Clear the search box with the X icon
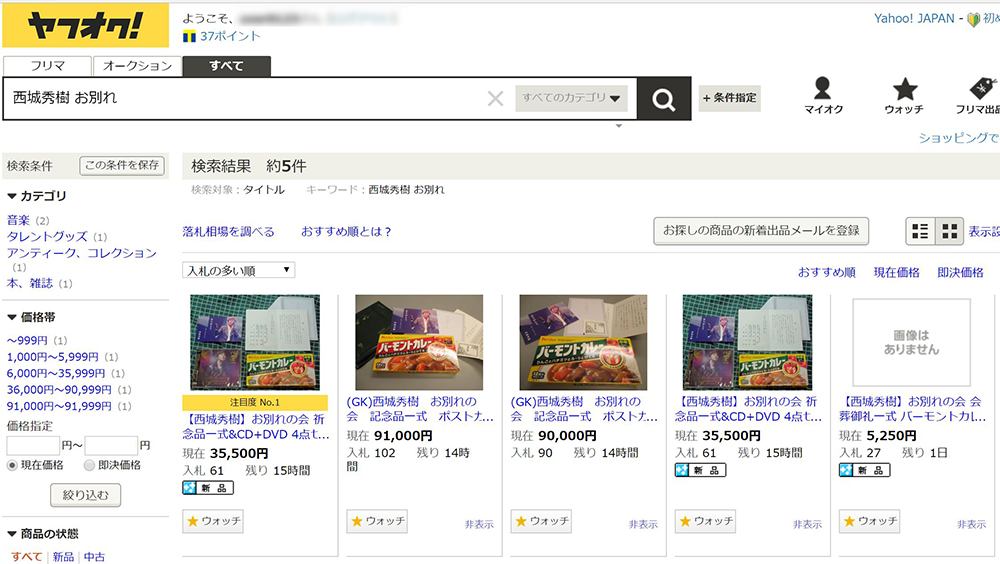The height and width of the screenshot is (564, 1000). pos(495,98)
